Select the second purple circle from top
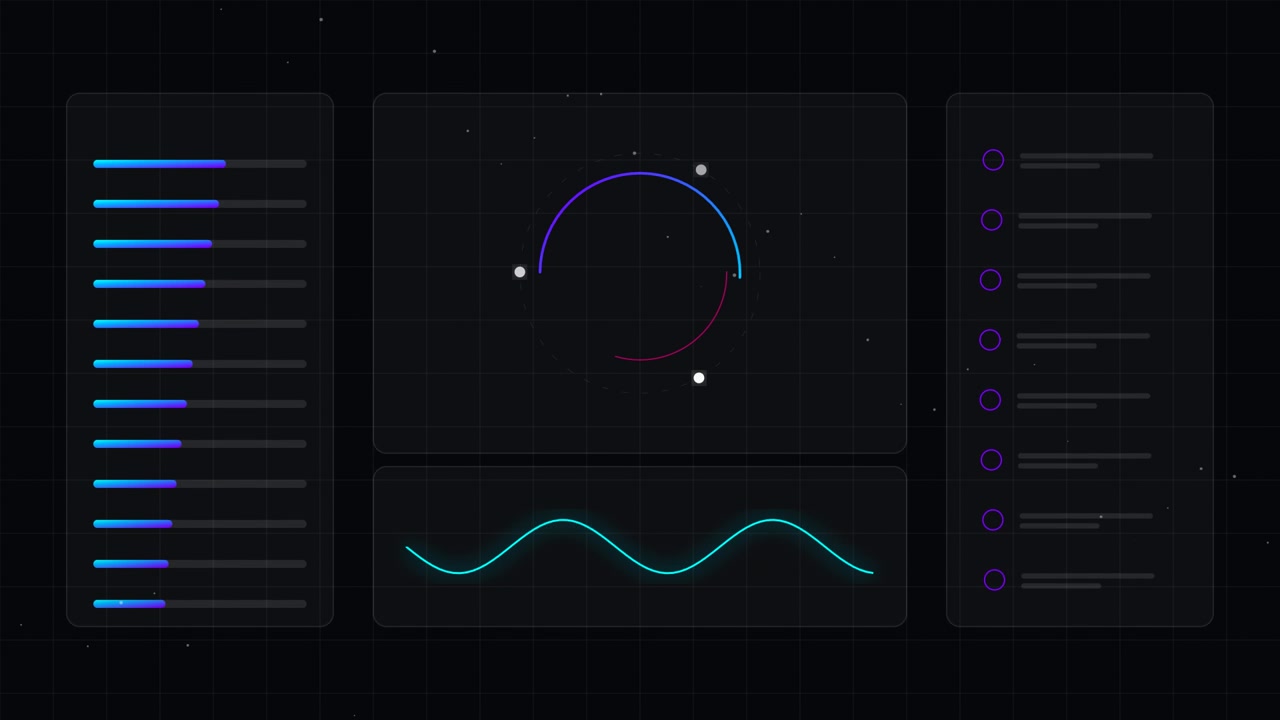This screenshot has width=1280, height=720. tap(992, 220)
